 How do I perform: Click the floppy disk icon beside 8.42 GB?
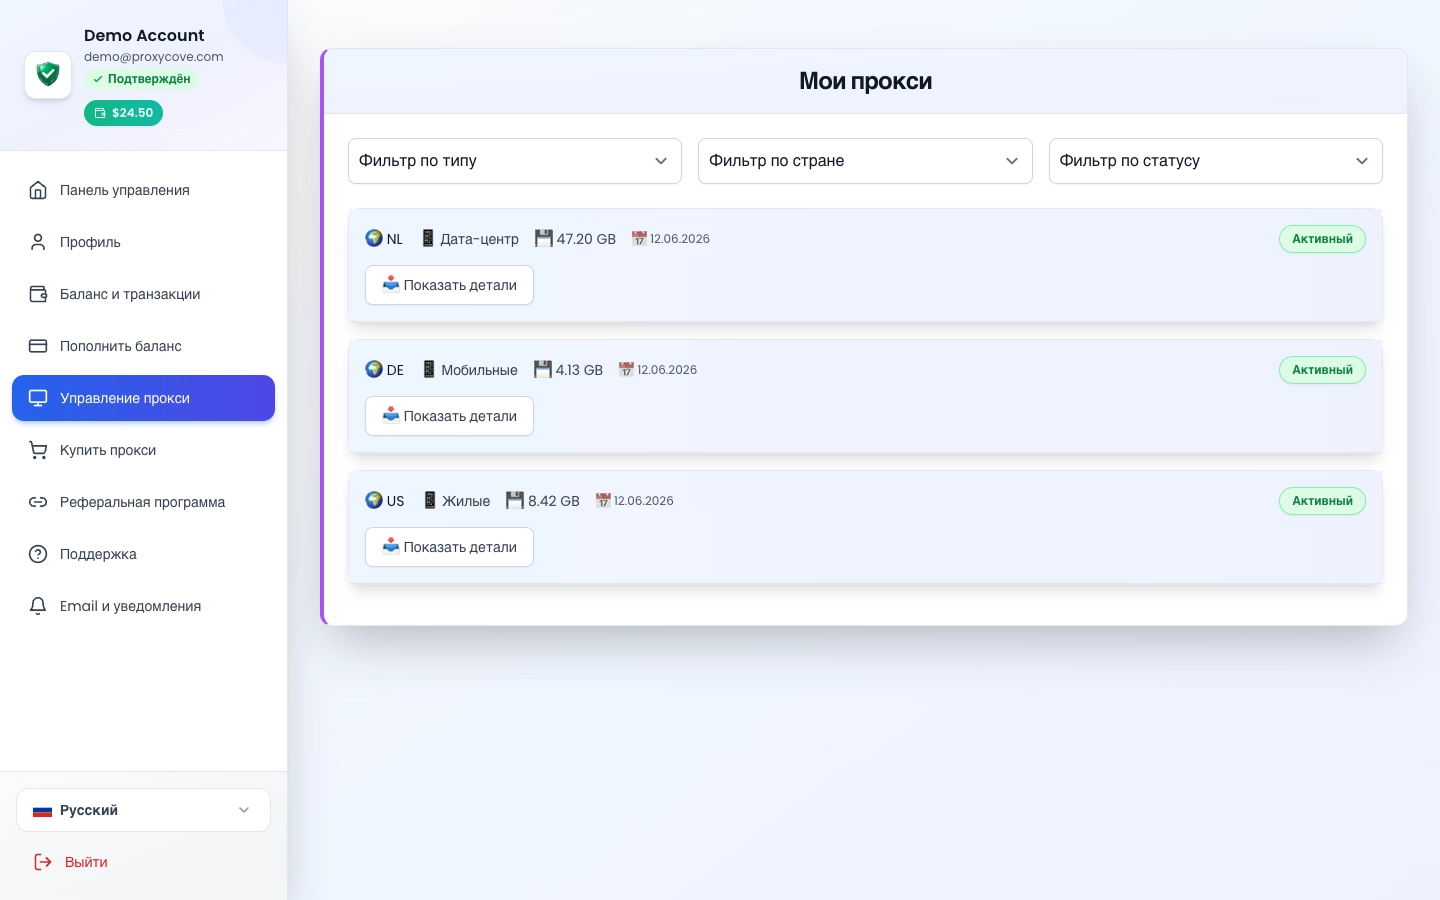point(515,500)
